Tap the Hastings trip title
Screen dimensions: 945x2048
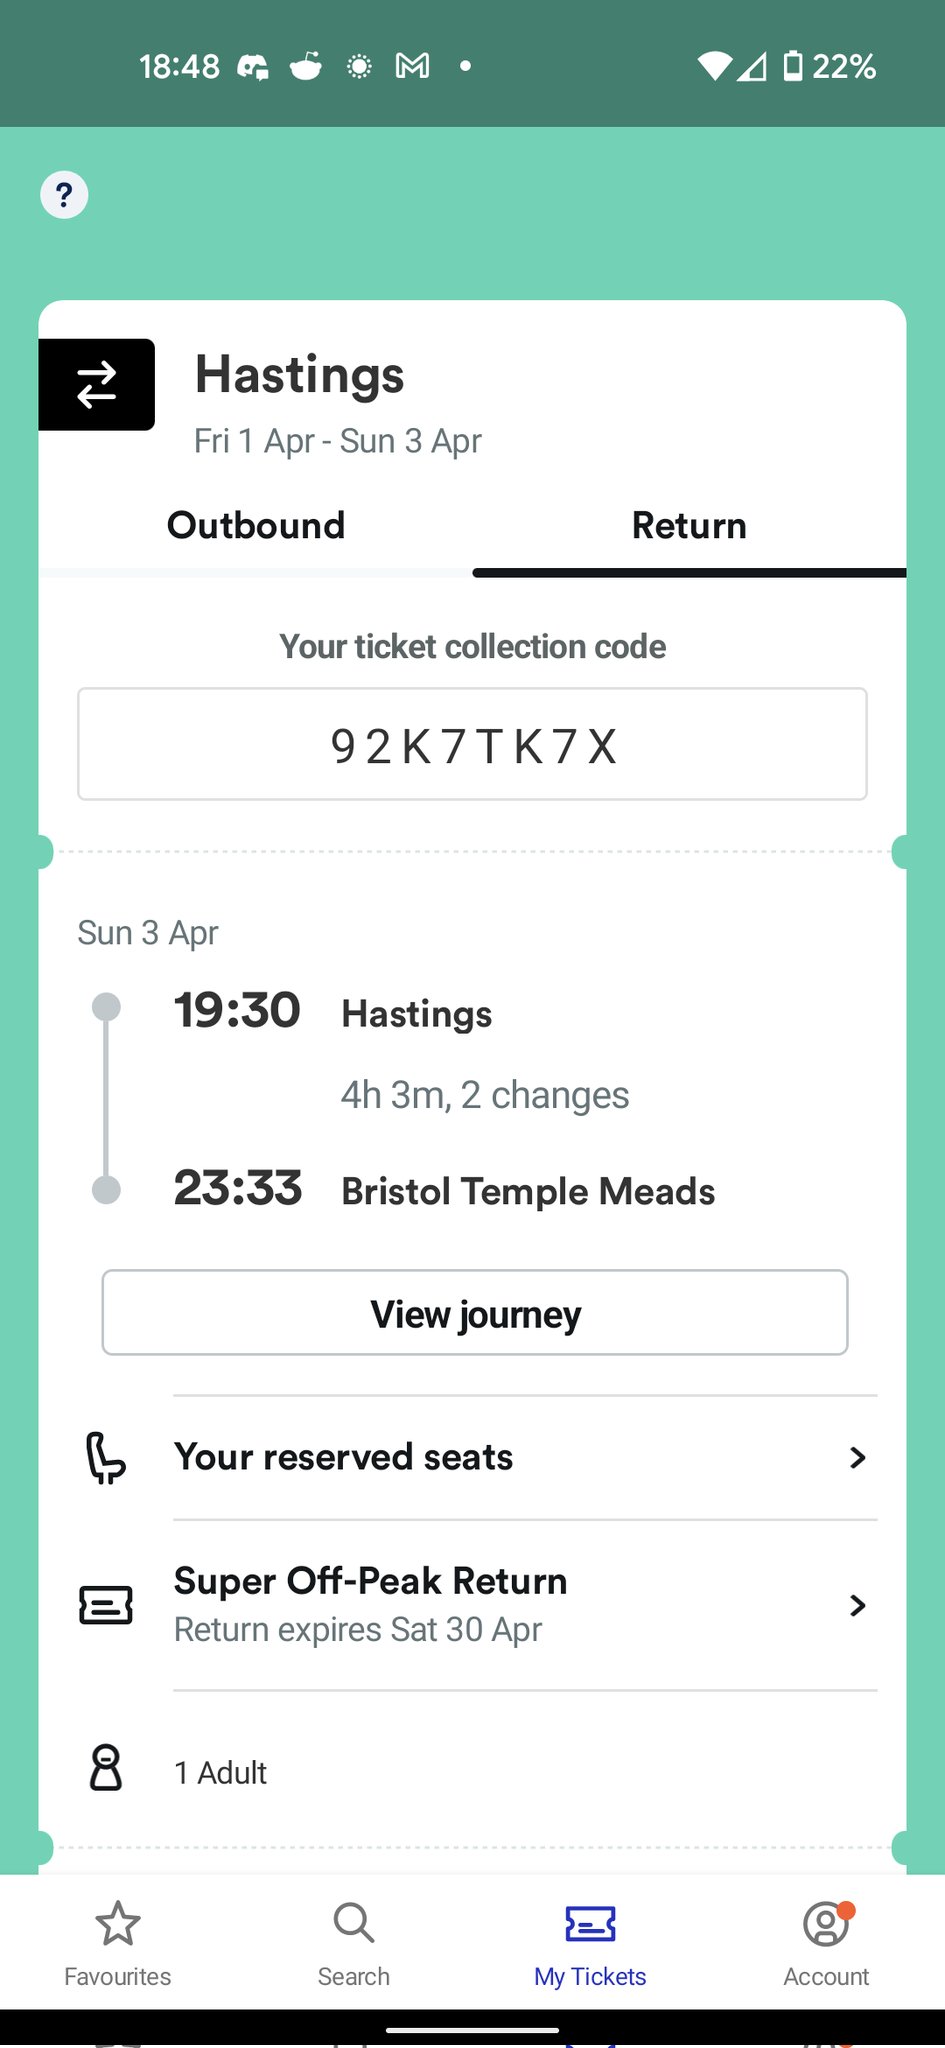pyautogui.click(x=299, y=375)
